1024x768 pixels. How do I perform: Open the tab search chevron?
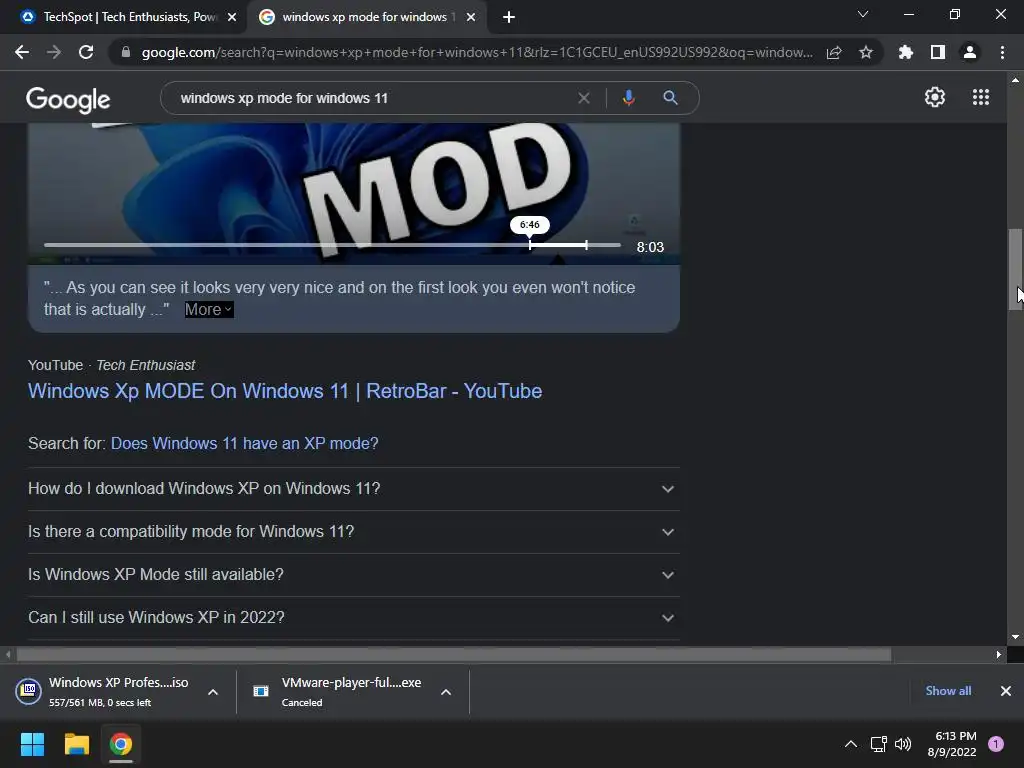(863, 14)
